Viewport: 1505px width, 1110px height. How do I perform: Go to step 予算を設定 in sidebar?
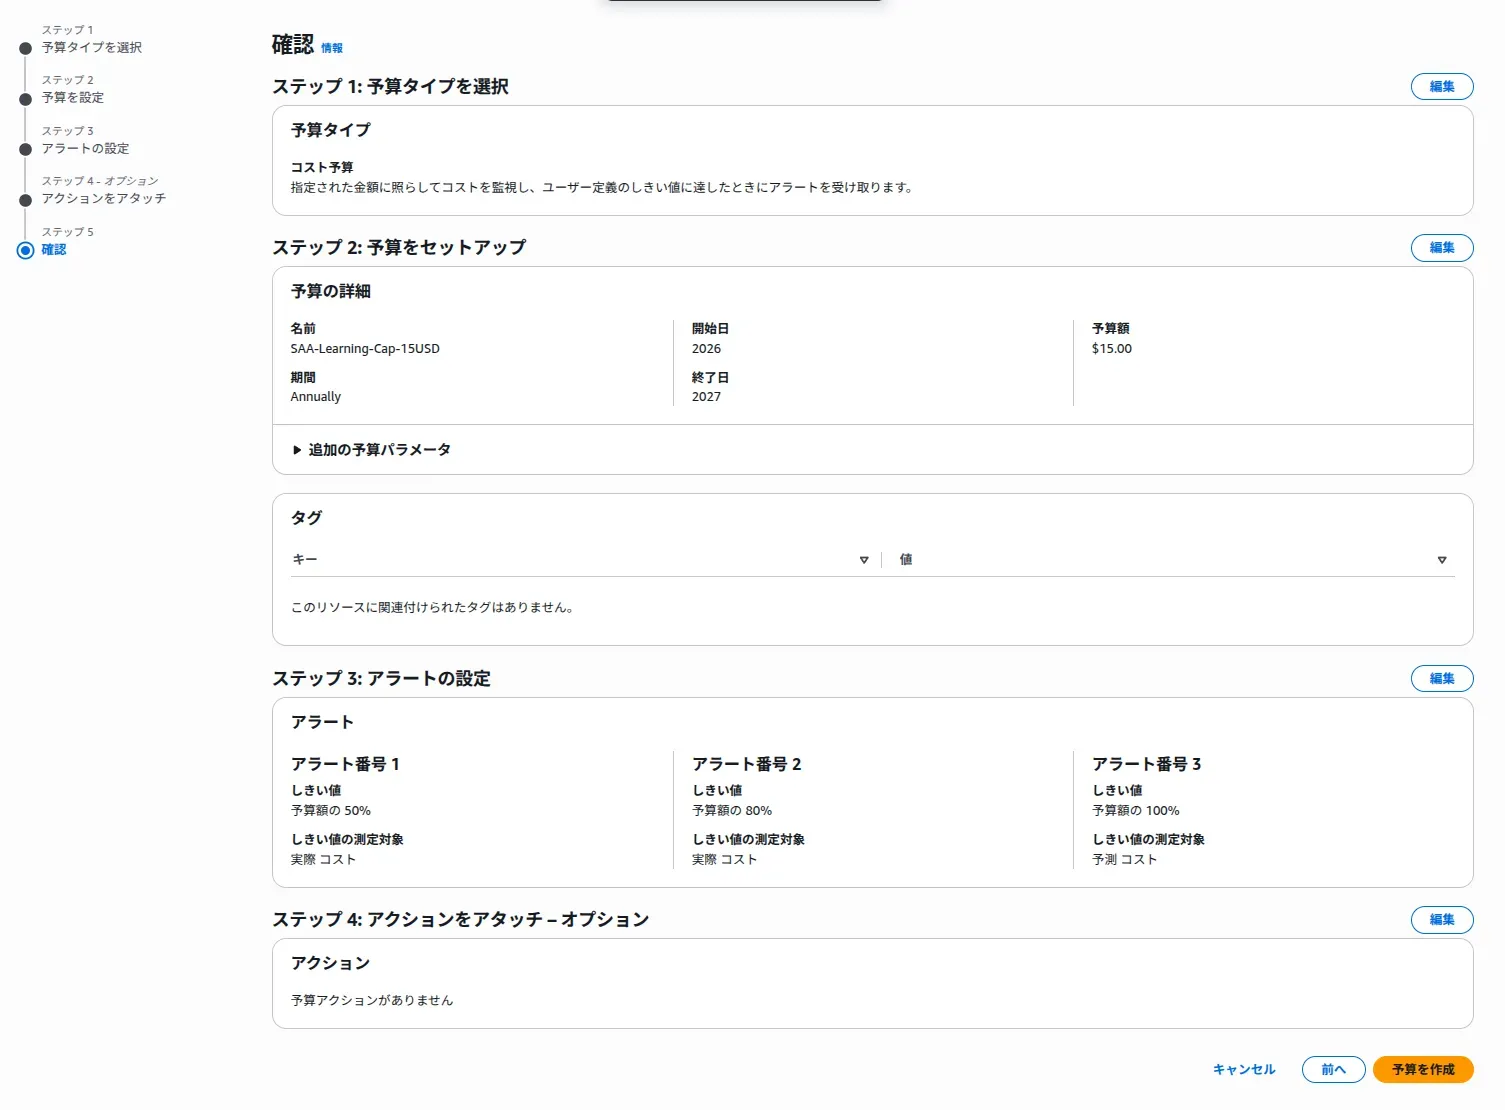(x=73, y=98)
